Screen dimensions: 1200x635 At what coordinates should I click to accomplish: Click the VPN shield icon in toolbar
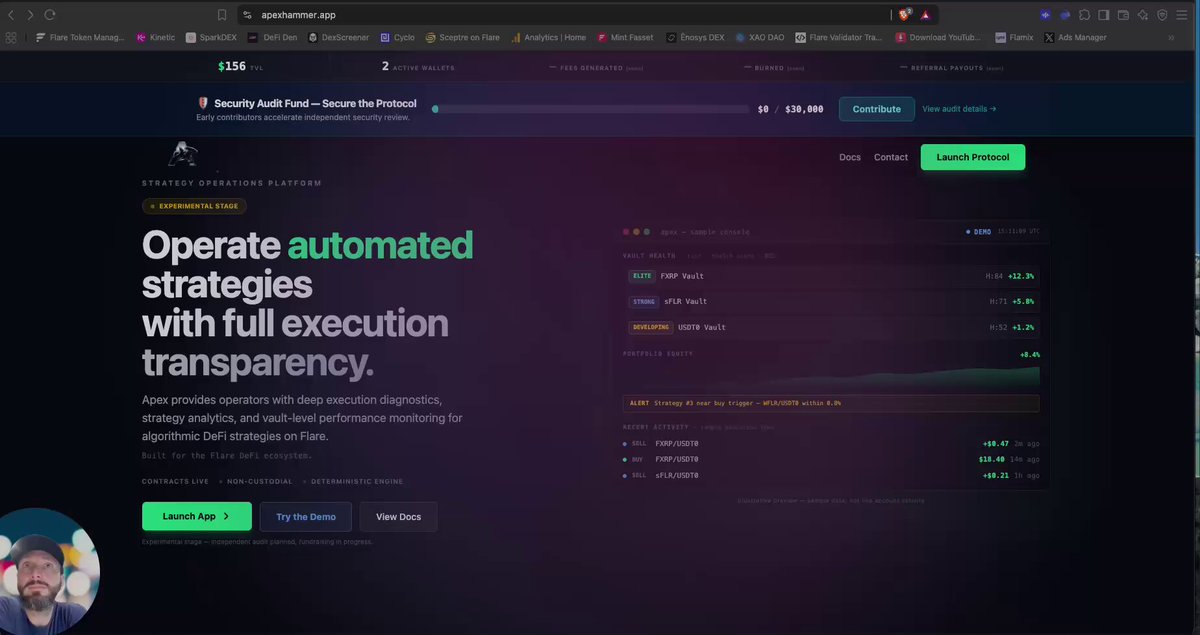(x=1162, y=15)
